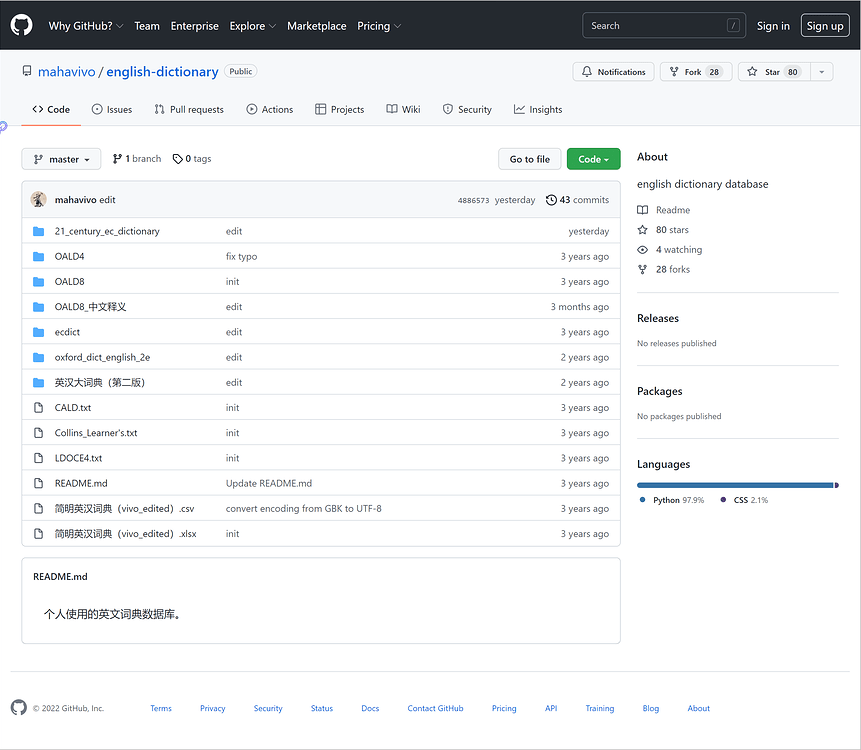
Task: Click the ecdict folder icon
Action: pyautogui.click(x=39, y=332)
